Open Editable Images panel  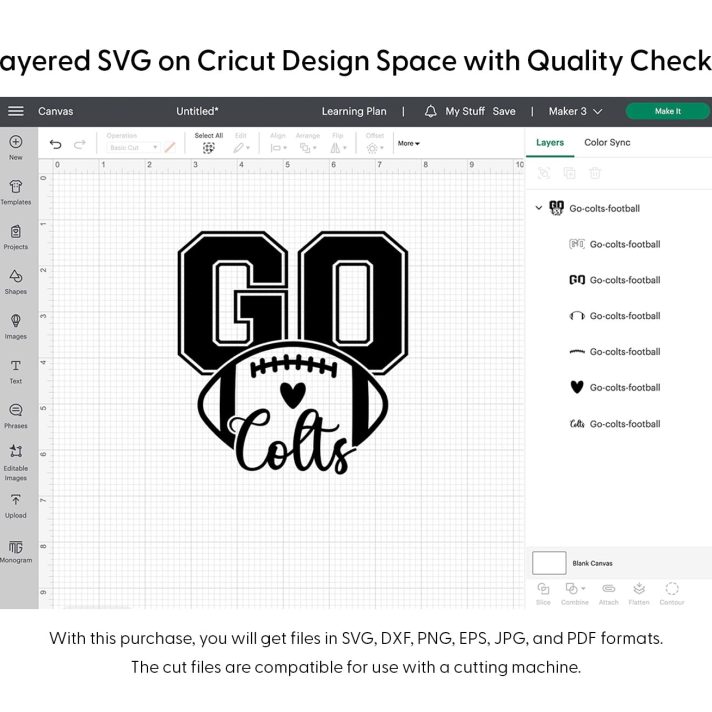[15, 463]
